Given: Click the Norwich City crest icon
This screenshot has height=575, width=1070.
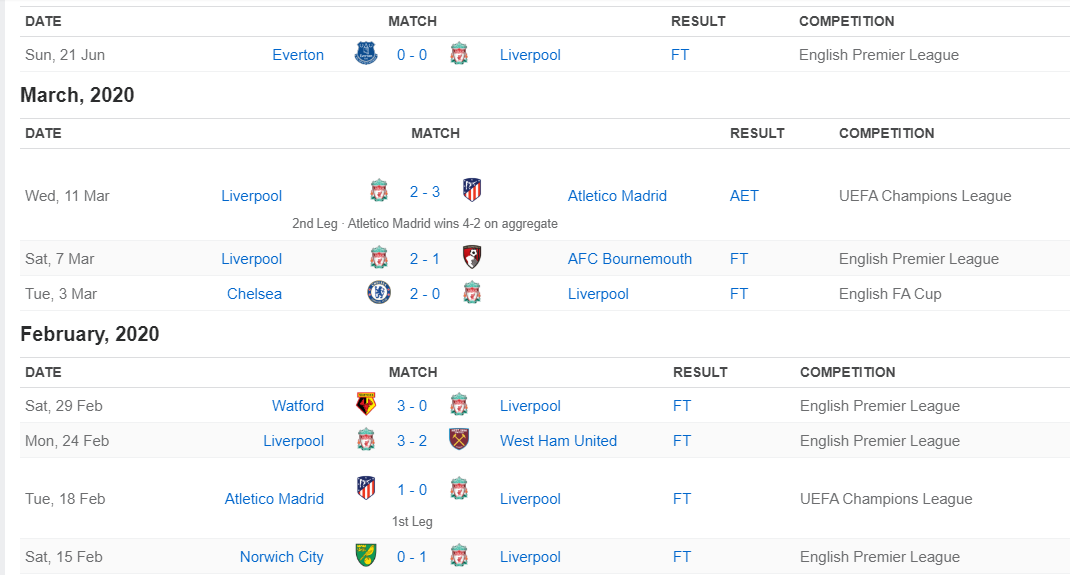Looking at the screenshot, I should (366, 556).
